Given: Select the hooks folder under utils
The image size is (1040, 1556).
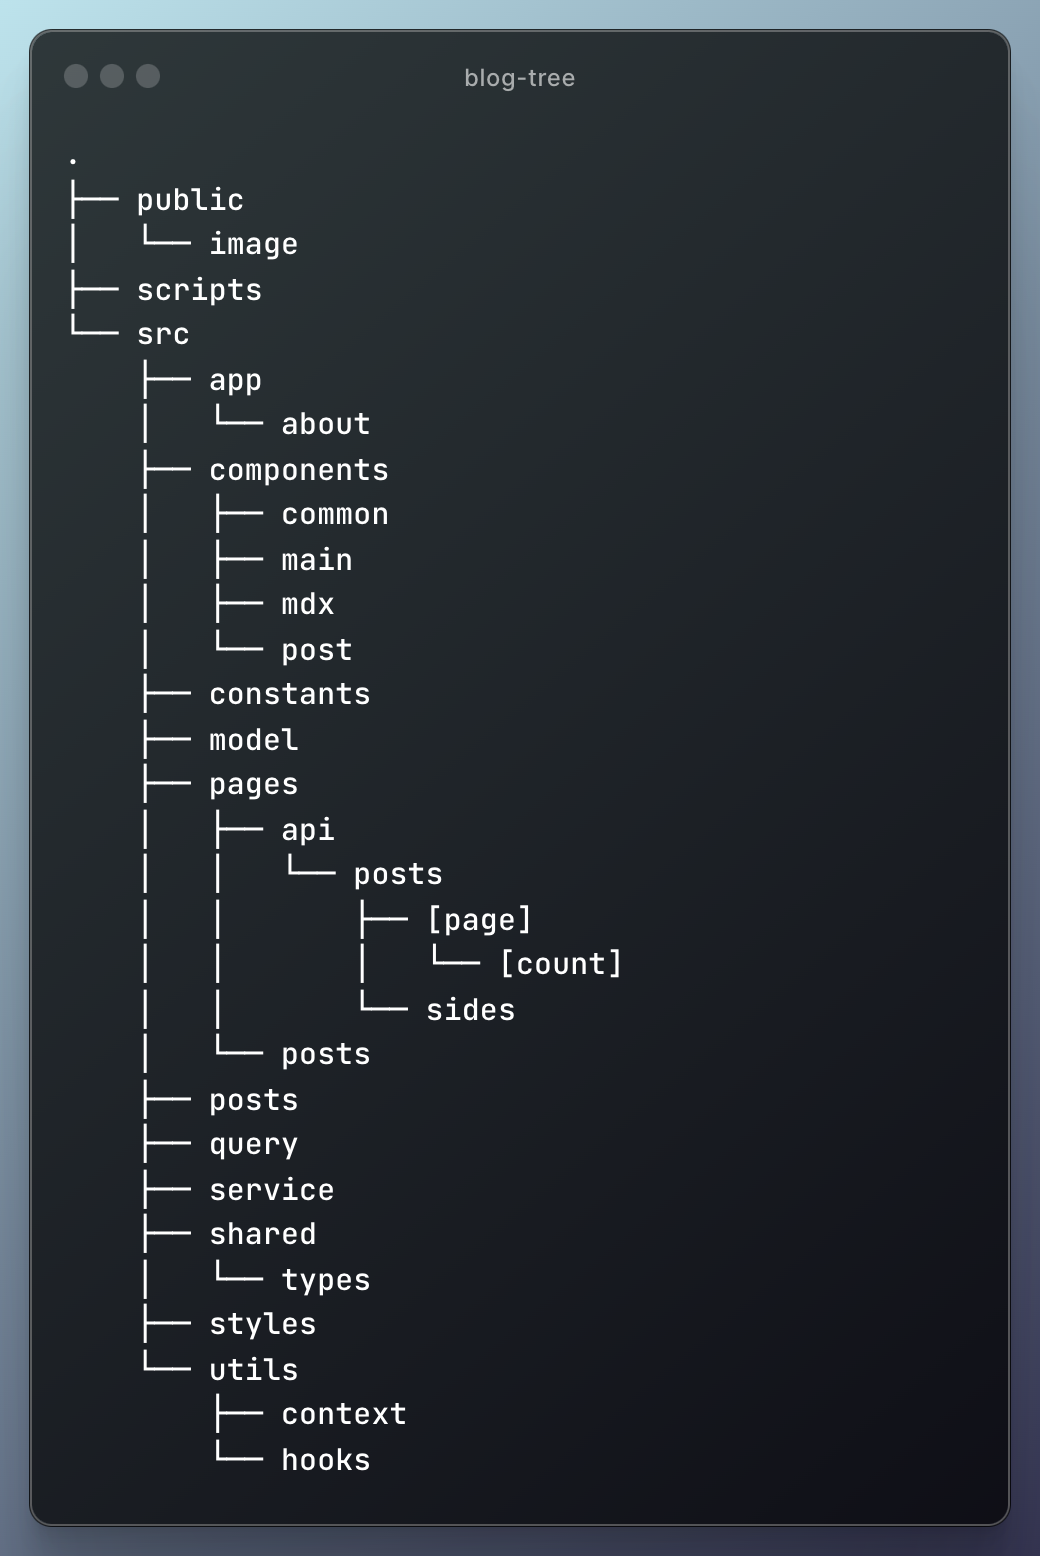Looking at the screenshot, I should tap(326, 1460).
